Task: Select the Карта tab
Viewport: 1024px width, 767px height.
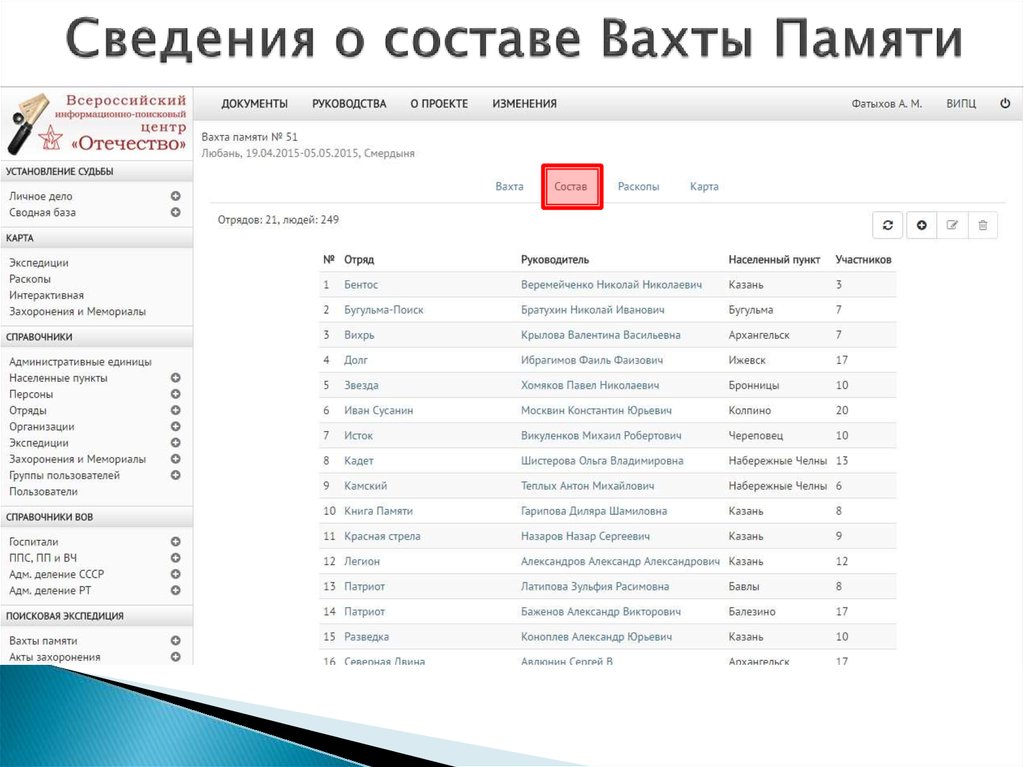Action: [x=703, y=186]
